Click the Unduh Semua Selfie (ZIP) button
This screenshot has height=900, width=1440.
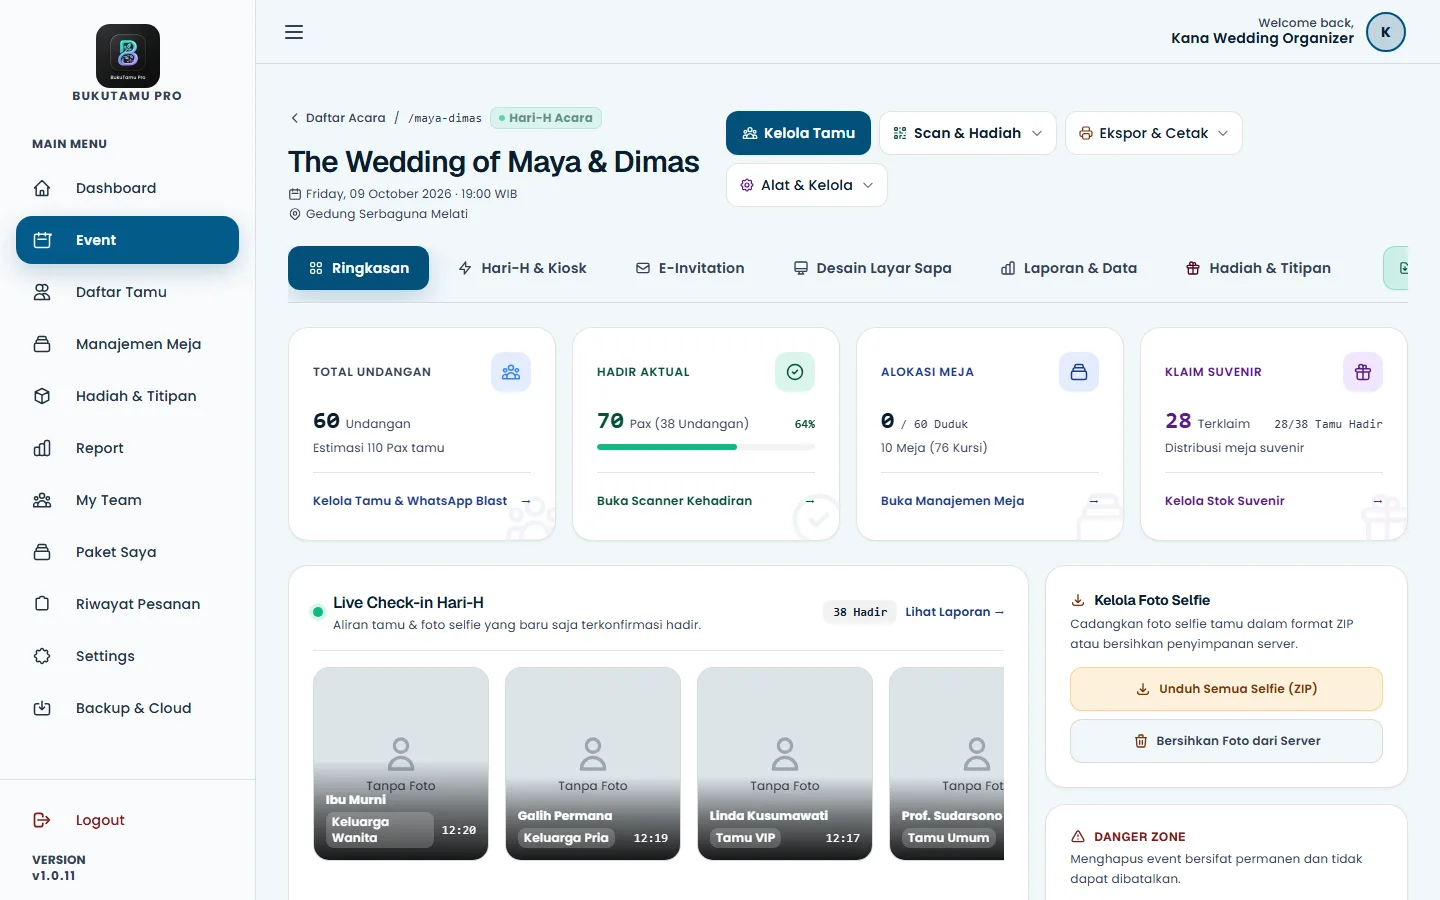(1226, 689)
